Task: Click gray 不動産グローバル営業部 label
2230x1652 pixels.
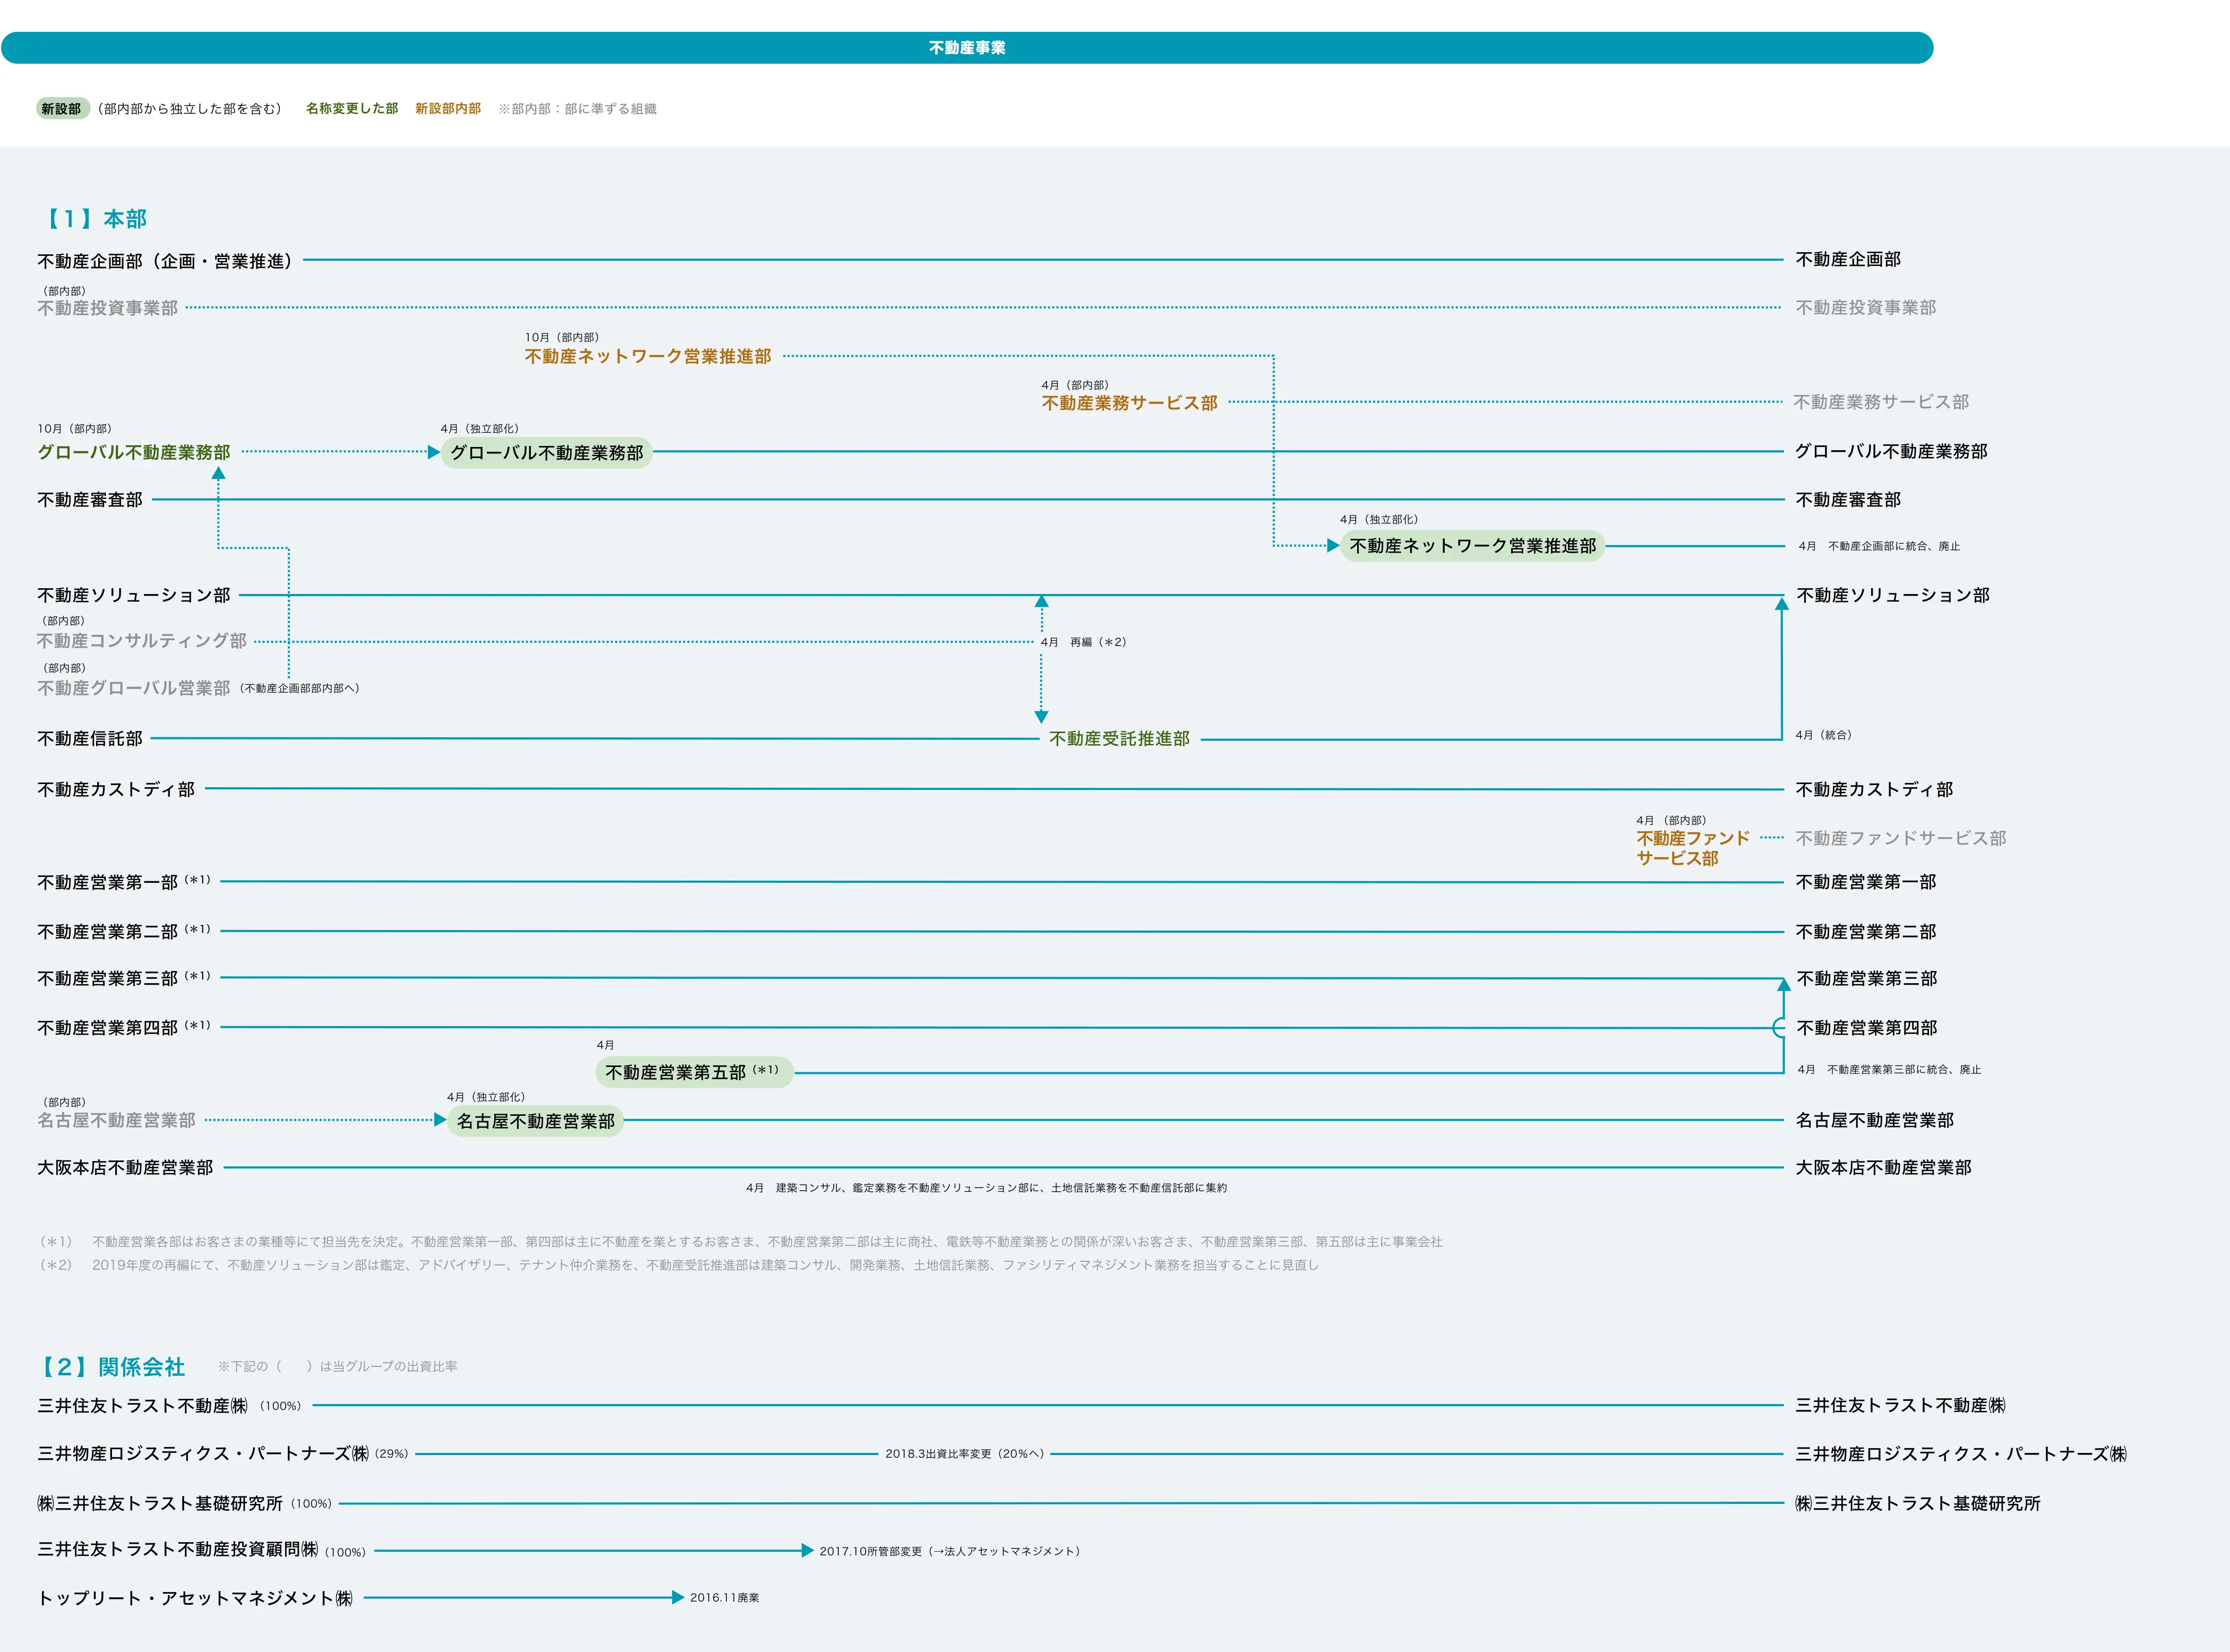Action: coord(134,688)
